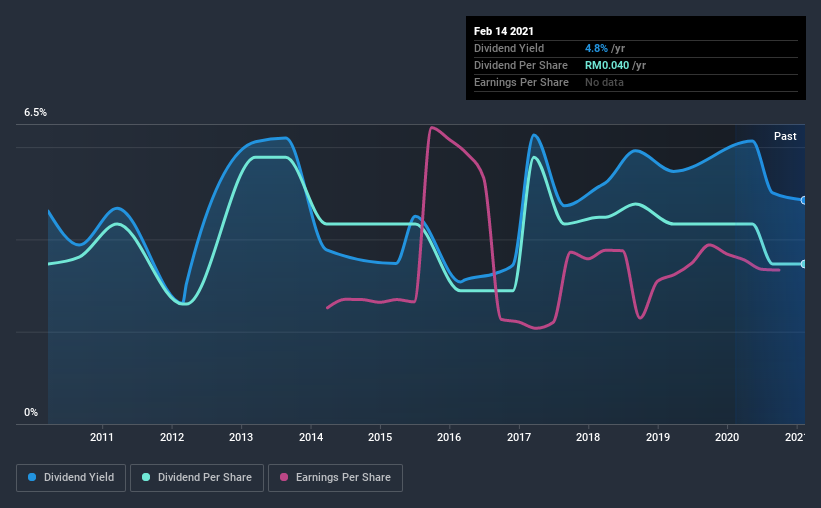The width and height of the screenshot is (821, 508).
Task: Select the 2016 x-axis label
Action: 449,437
